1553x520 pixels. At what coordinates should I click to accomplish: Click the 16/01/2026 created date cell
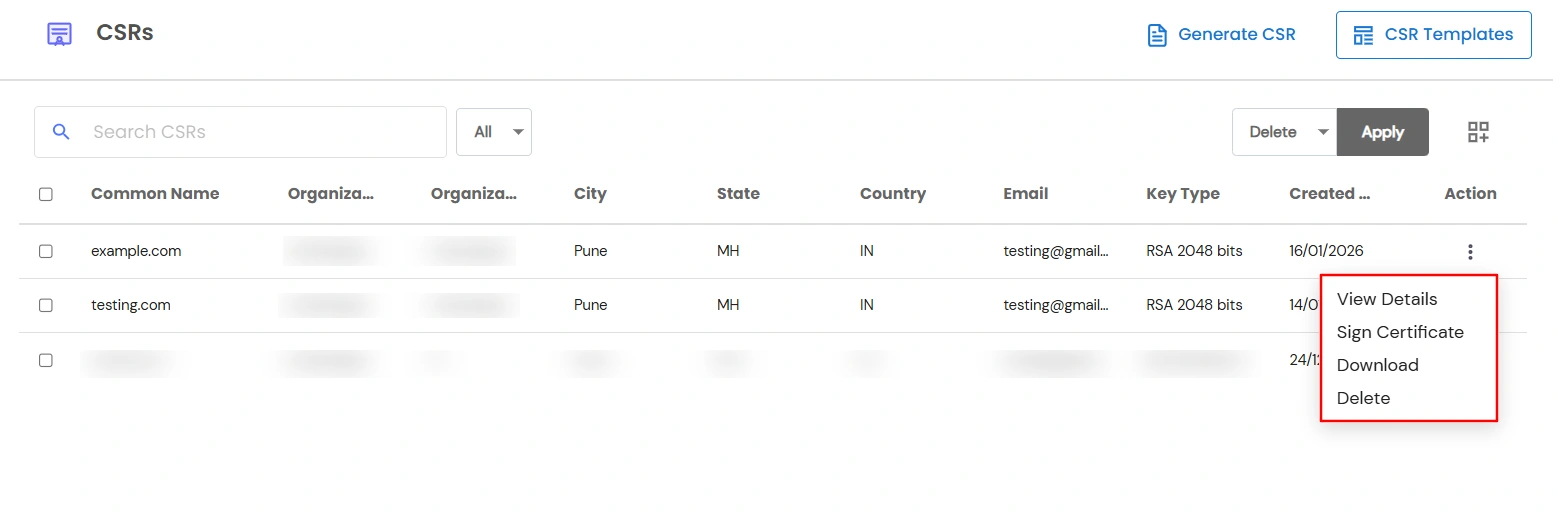click(x=1326, y=251)
